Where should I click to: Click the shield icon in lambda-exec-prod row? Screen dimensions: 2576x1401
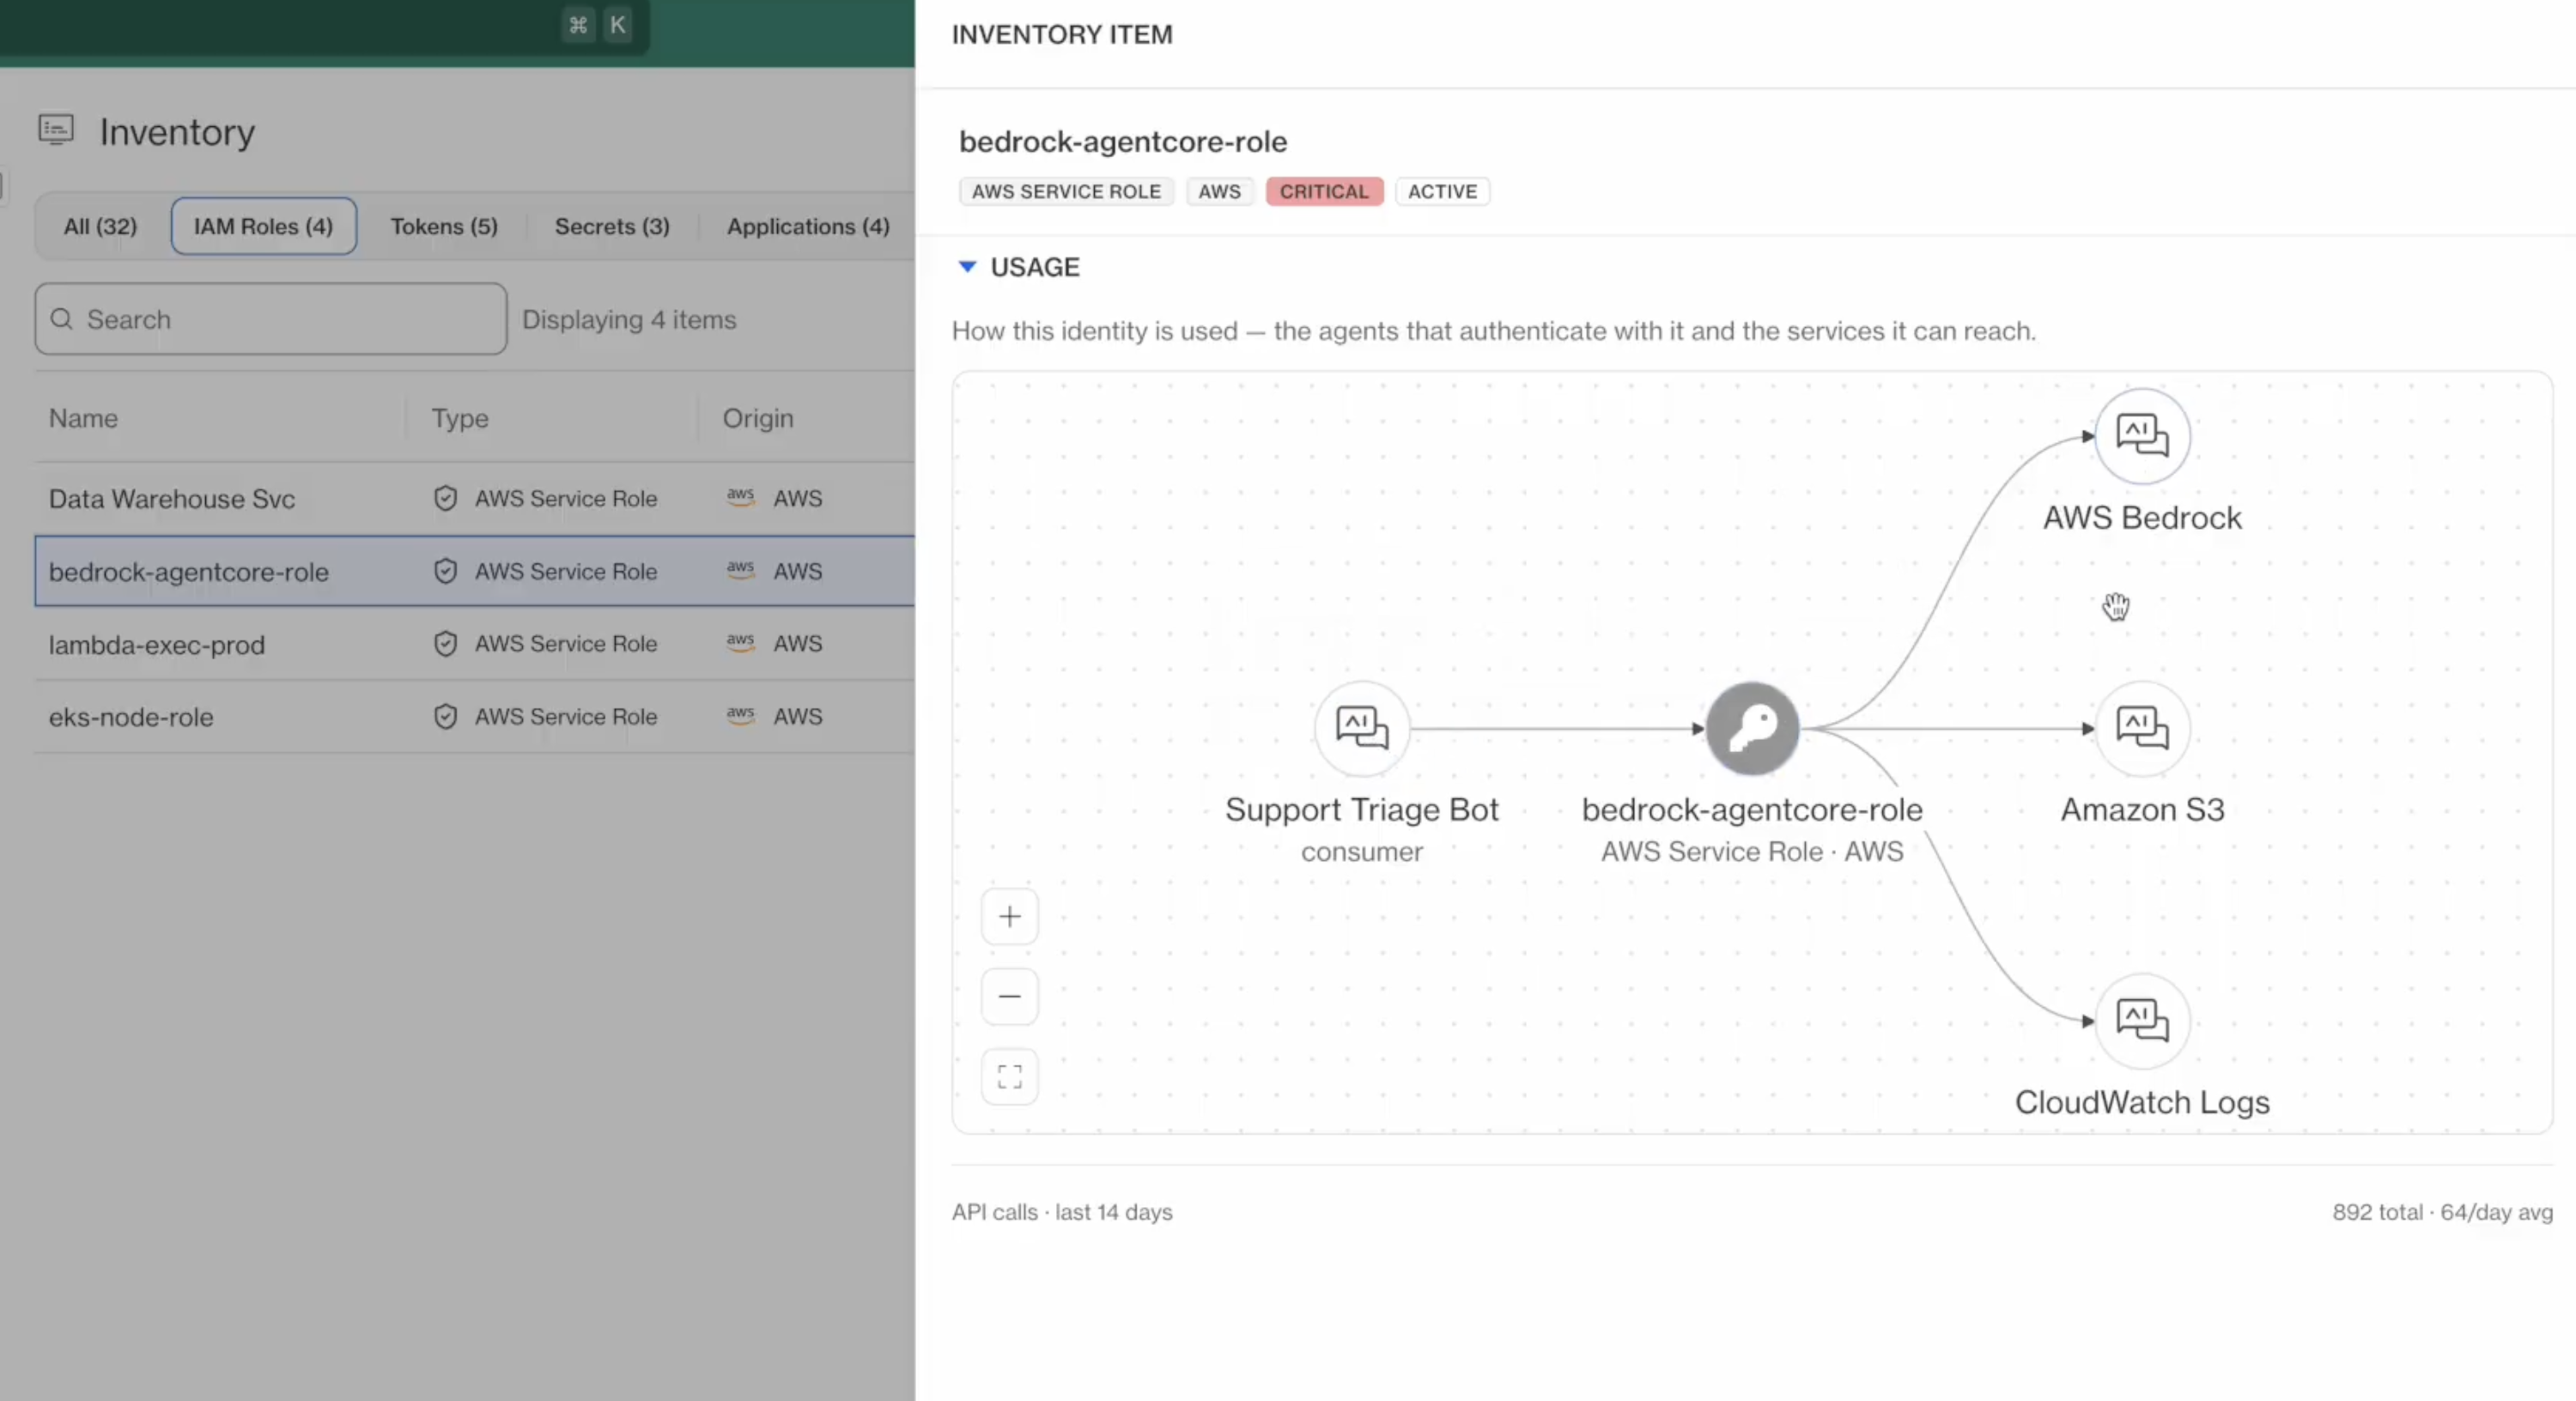click(445, 644)
